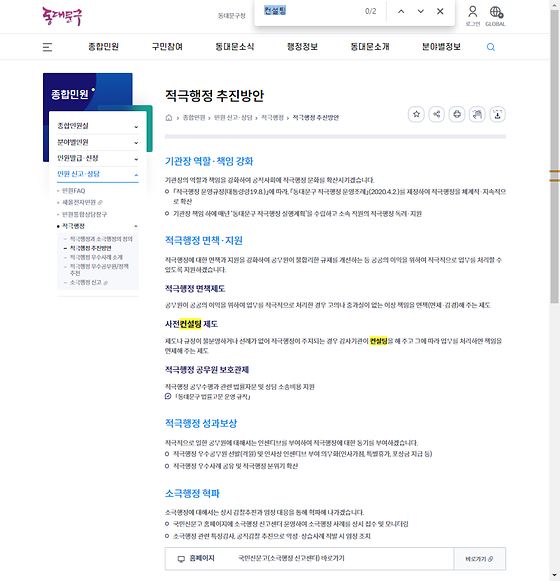The height and width of the screenshot is (581, 560).
Task: Collapse 민원 신고·상담 sidebar section
Action: [x=98, y=175]
